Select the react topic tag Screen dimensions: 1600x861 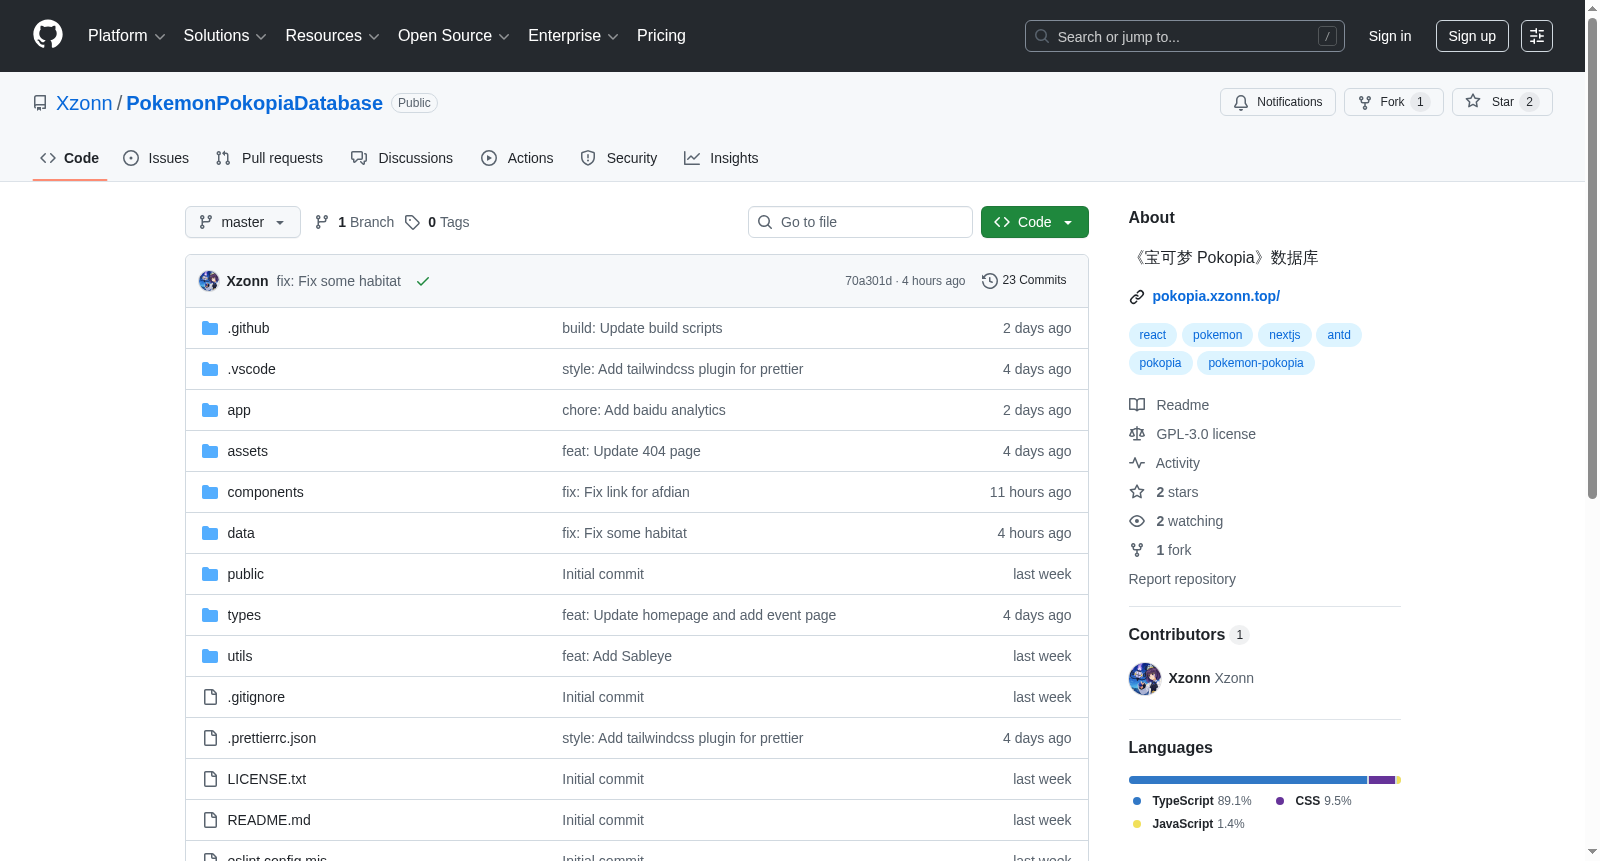pyautogui.click(x=1153, y=335)
